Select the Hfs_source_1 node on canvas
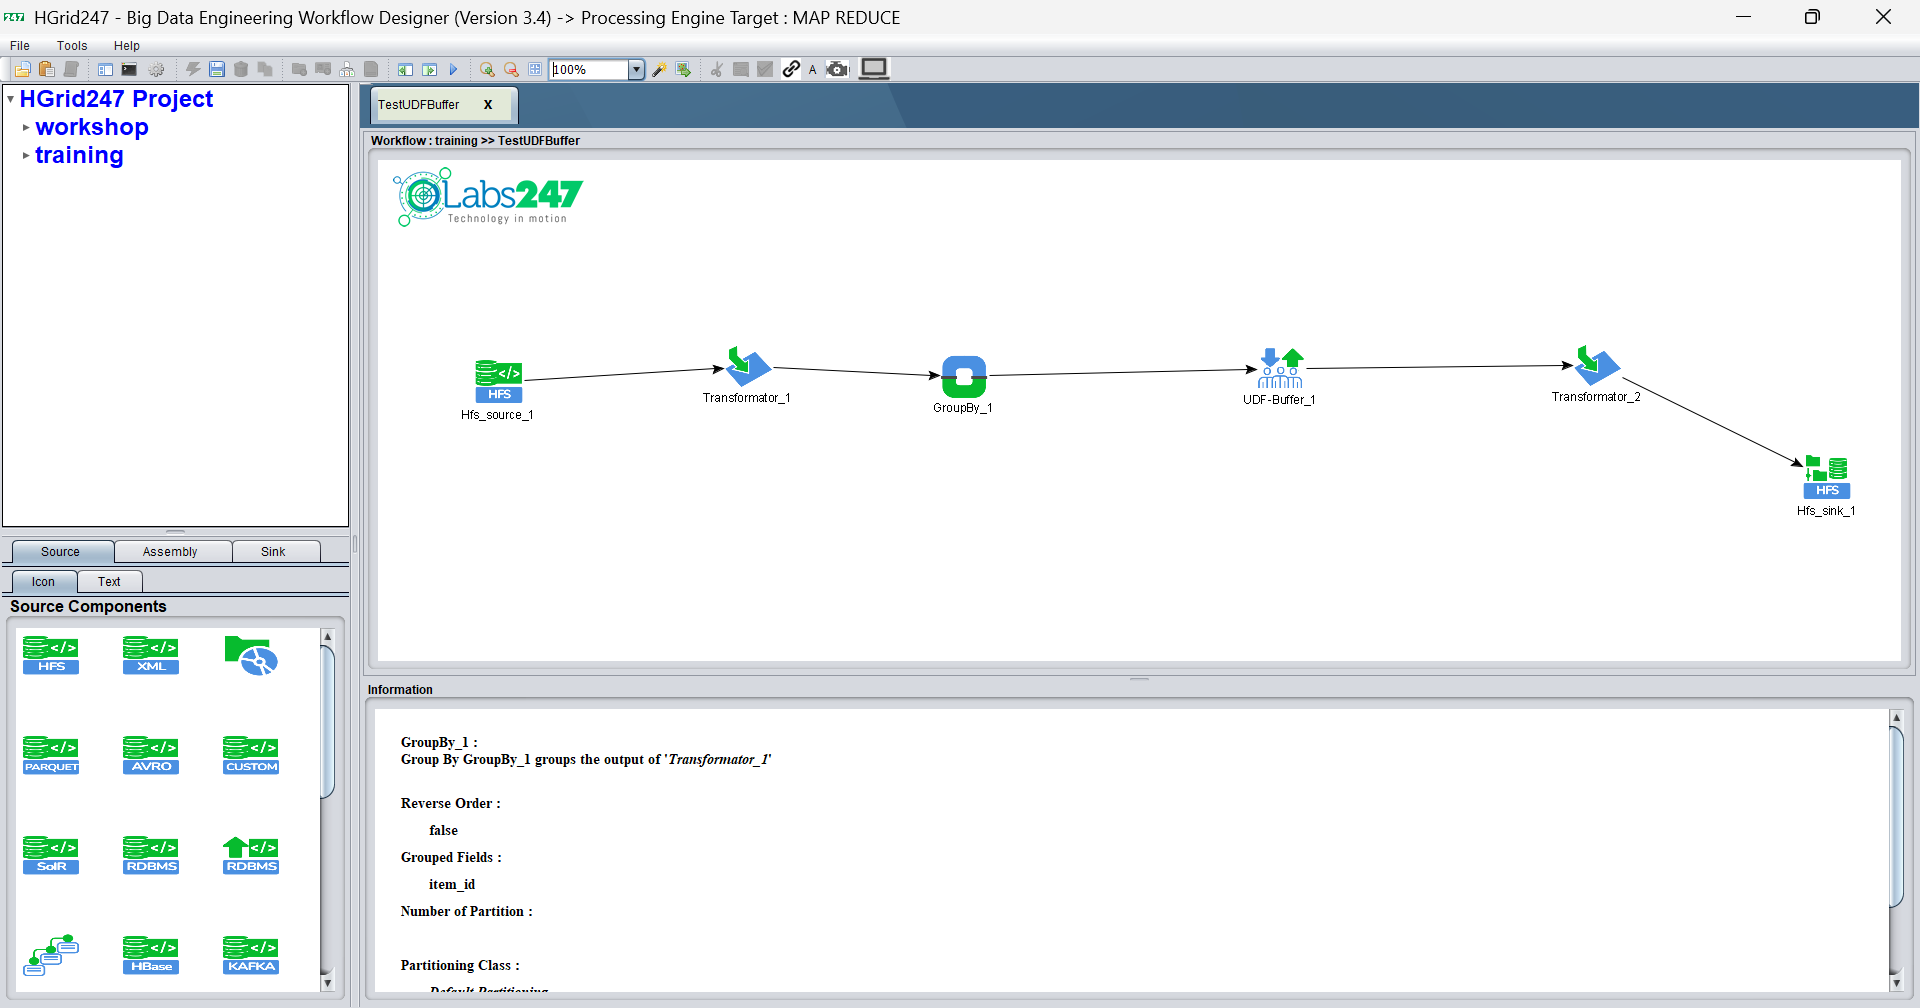 point(498,381)
